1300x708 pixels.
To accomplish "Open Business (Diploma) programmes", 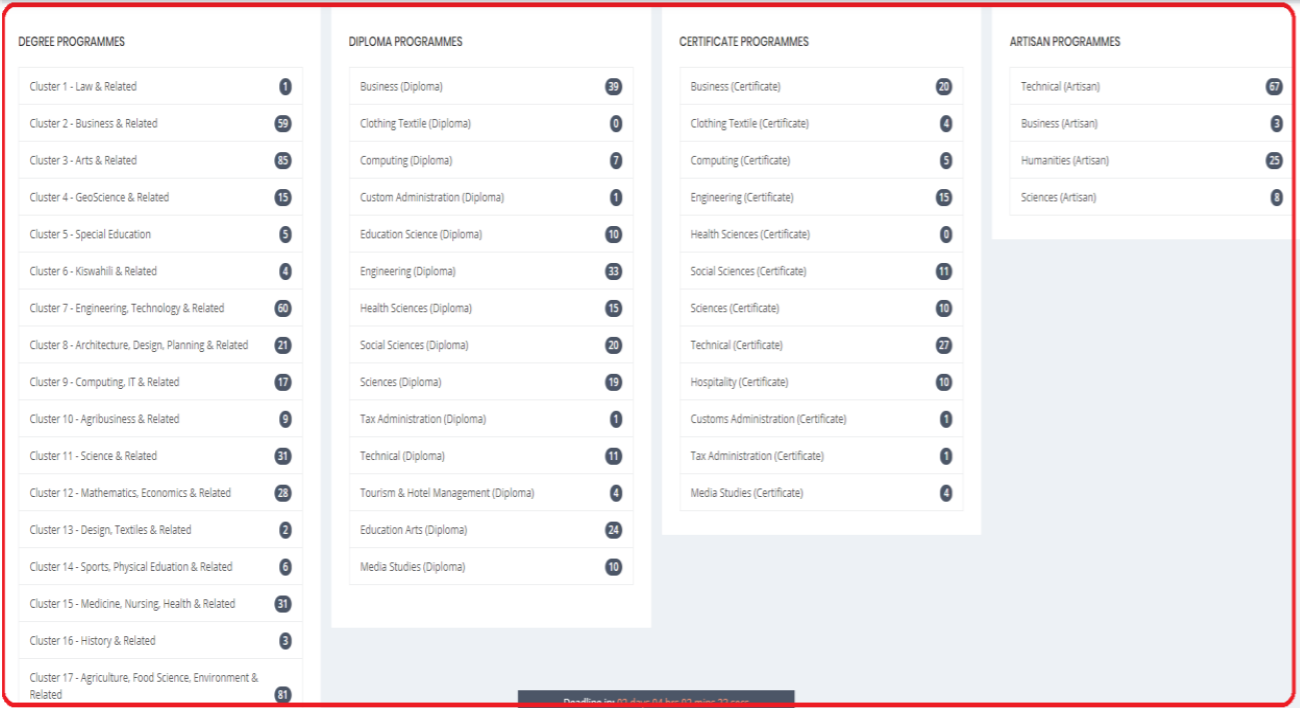I will coord(401,87).
